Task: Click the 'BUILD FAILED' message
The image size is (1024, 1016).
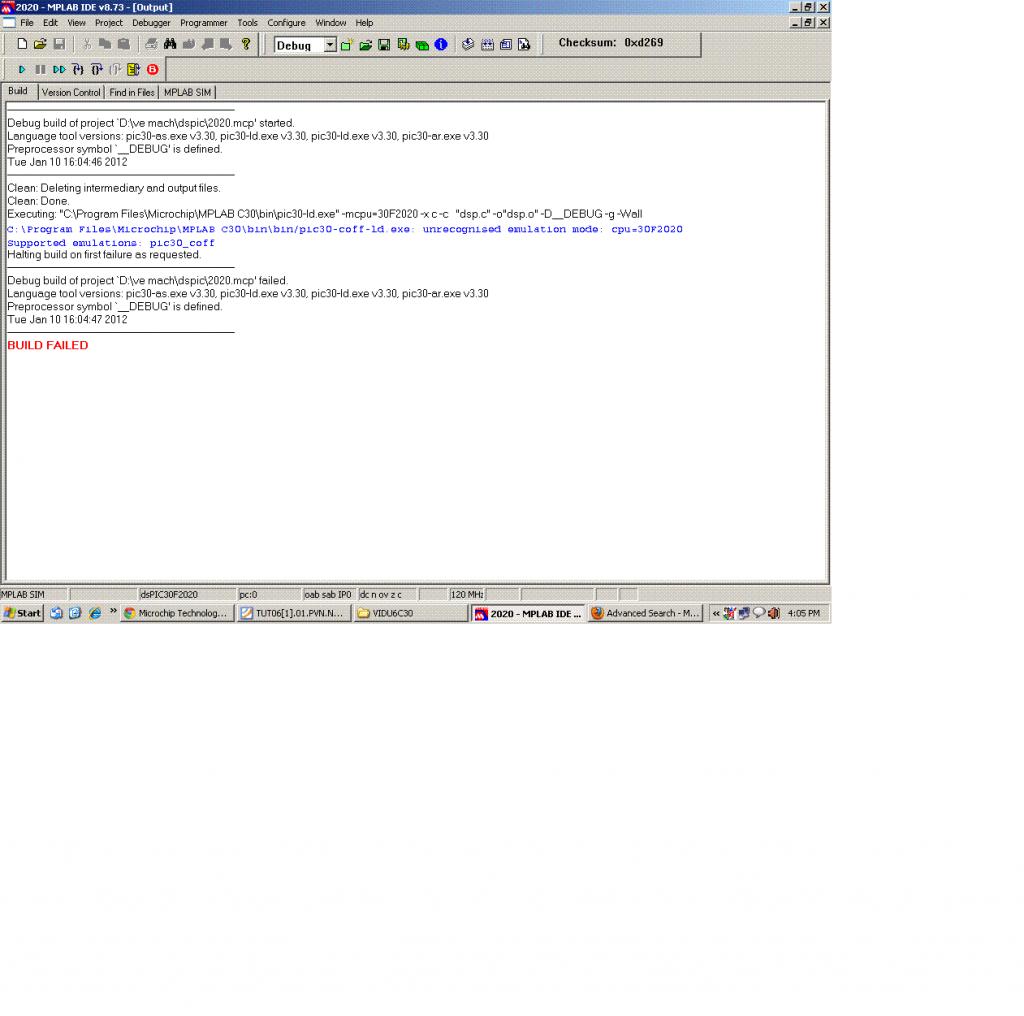Action: pos(48,345)
